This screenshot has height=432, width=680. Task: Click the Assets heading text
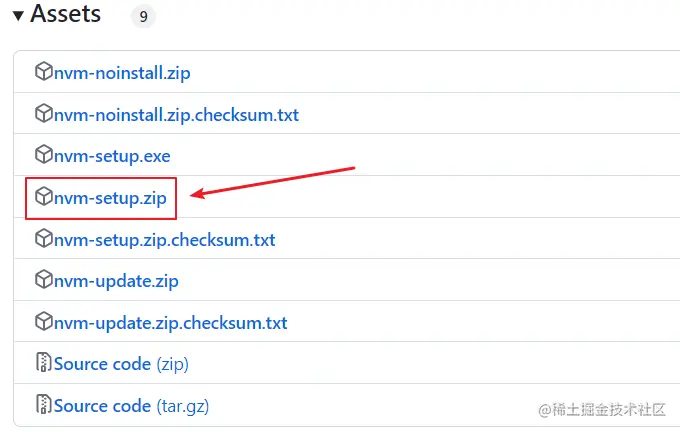click(65, 14)
